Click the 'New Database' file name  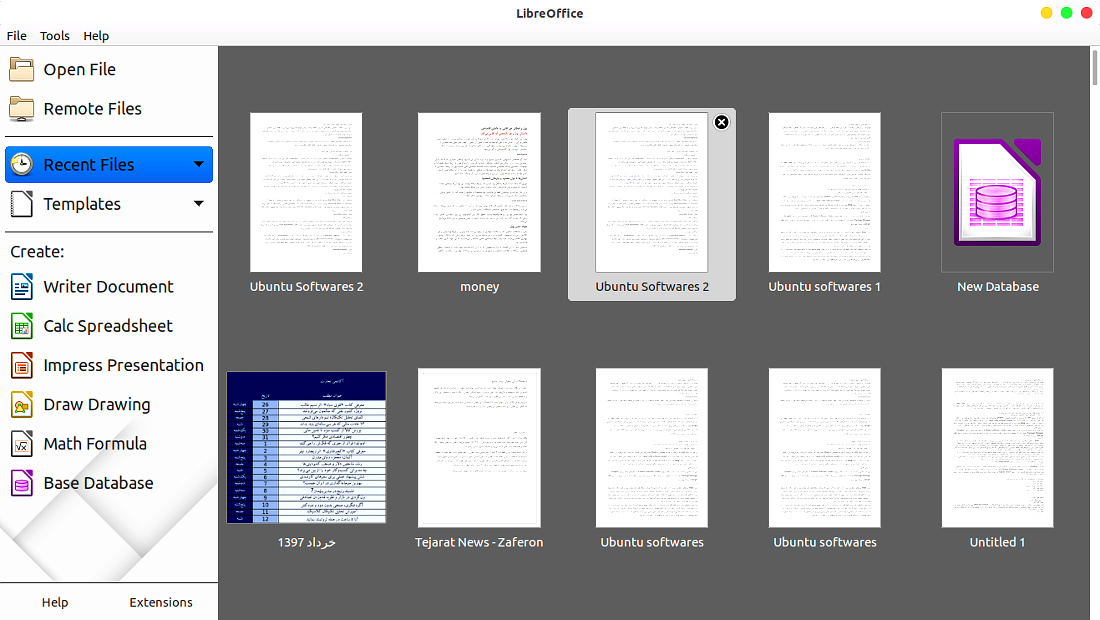998,287
